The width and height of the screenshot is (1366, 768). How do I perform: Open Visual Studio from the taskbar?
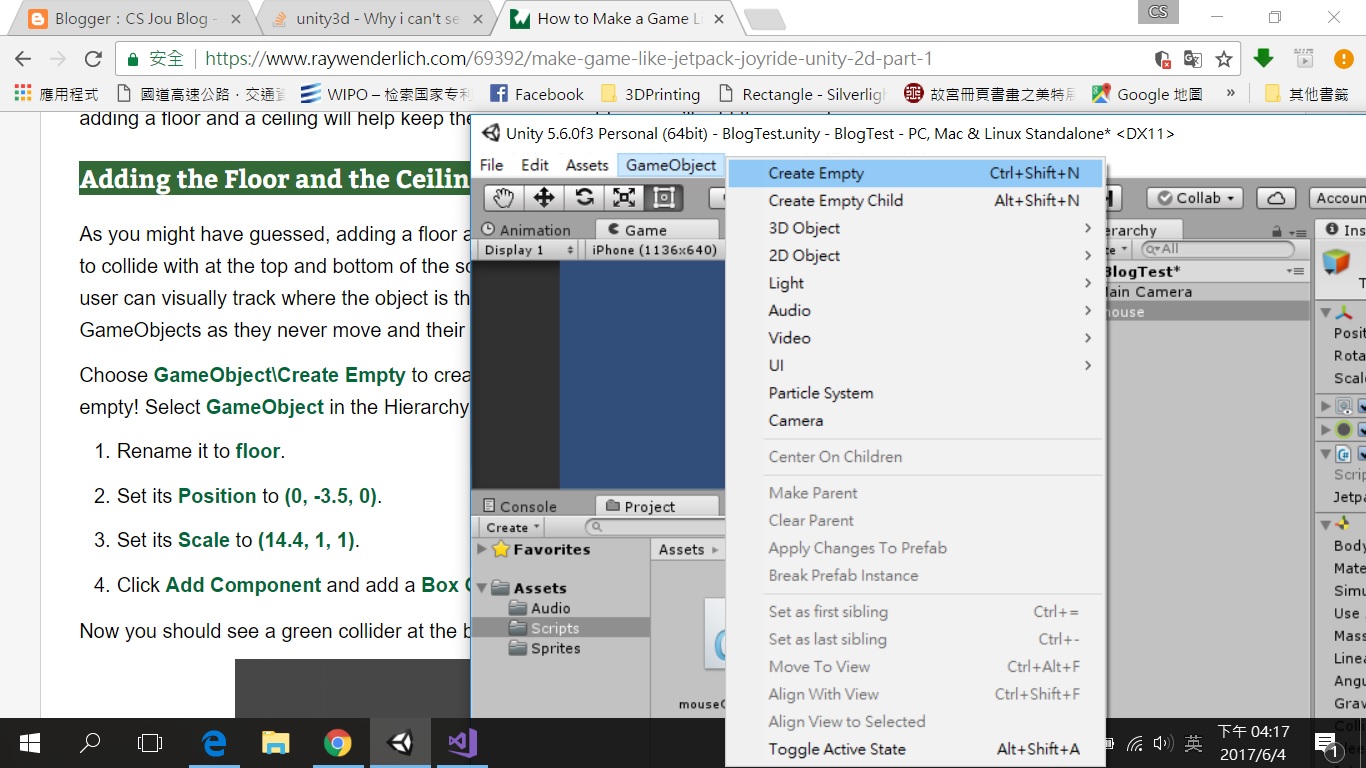pos(462,743)
